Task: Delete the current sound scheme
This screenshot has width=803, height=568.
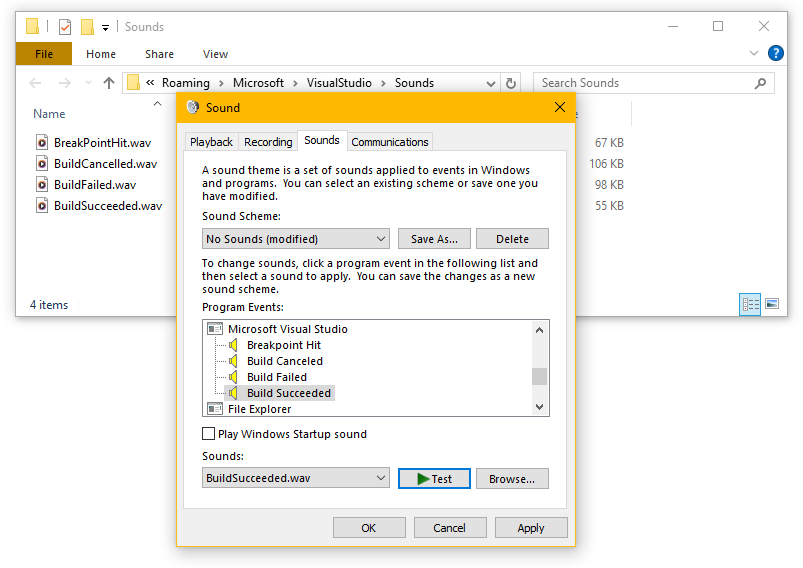Action: [x=512, y=239]
